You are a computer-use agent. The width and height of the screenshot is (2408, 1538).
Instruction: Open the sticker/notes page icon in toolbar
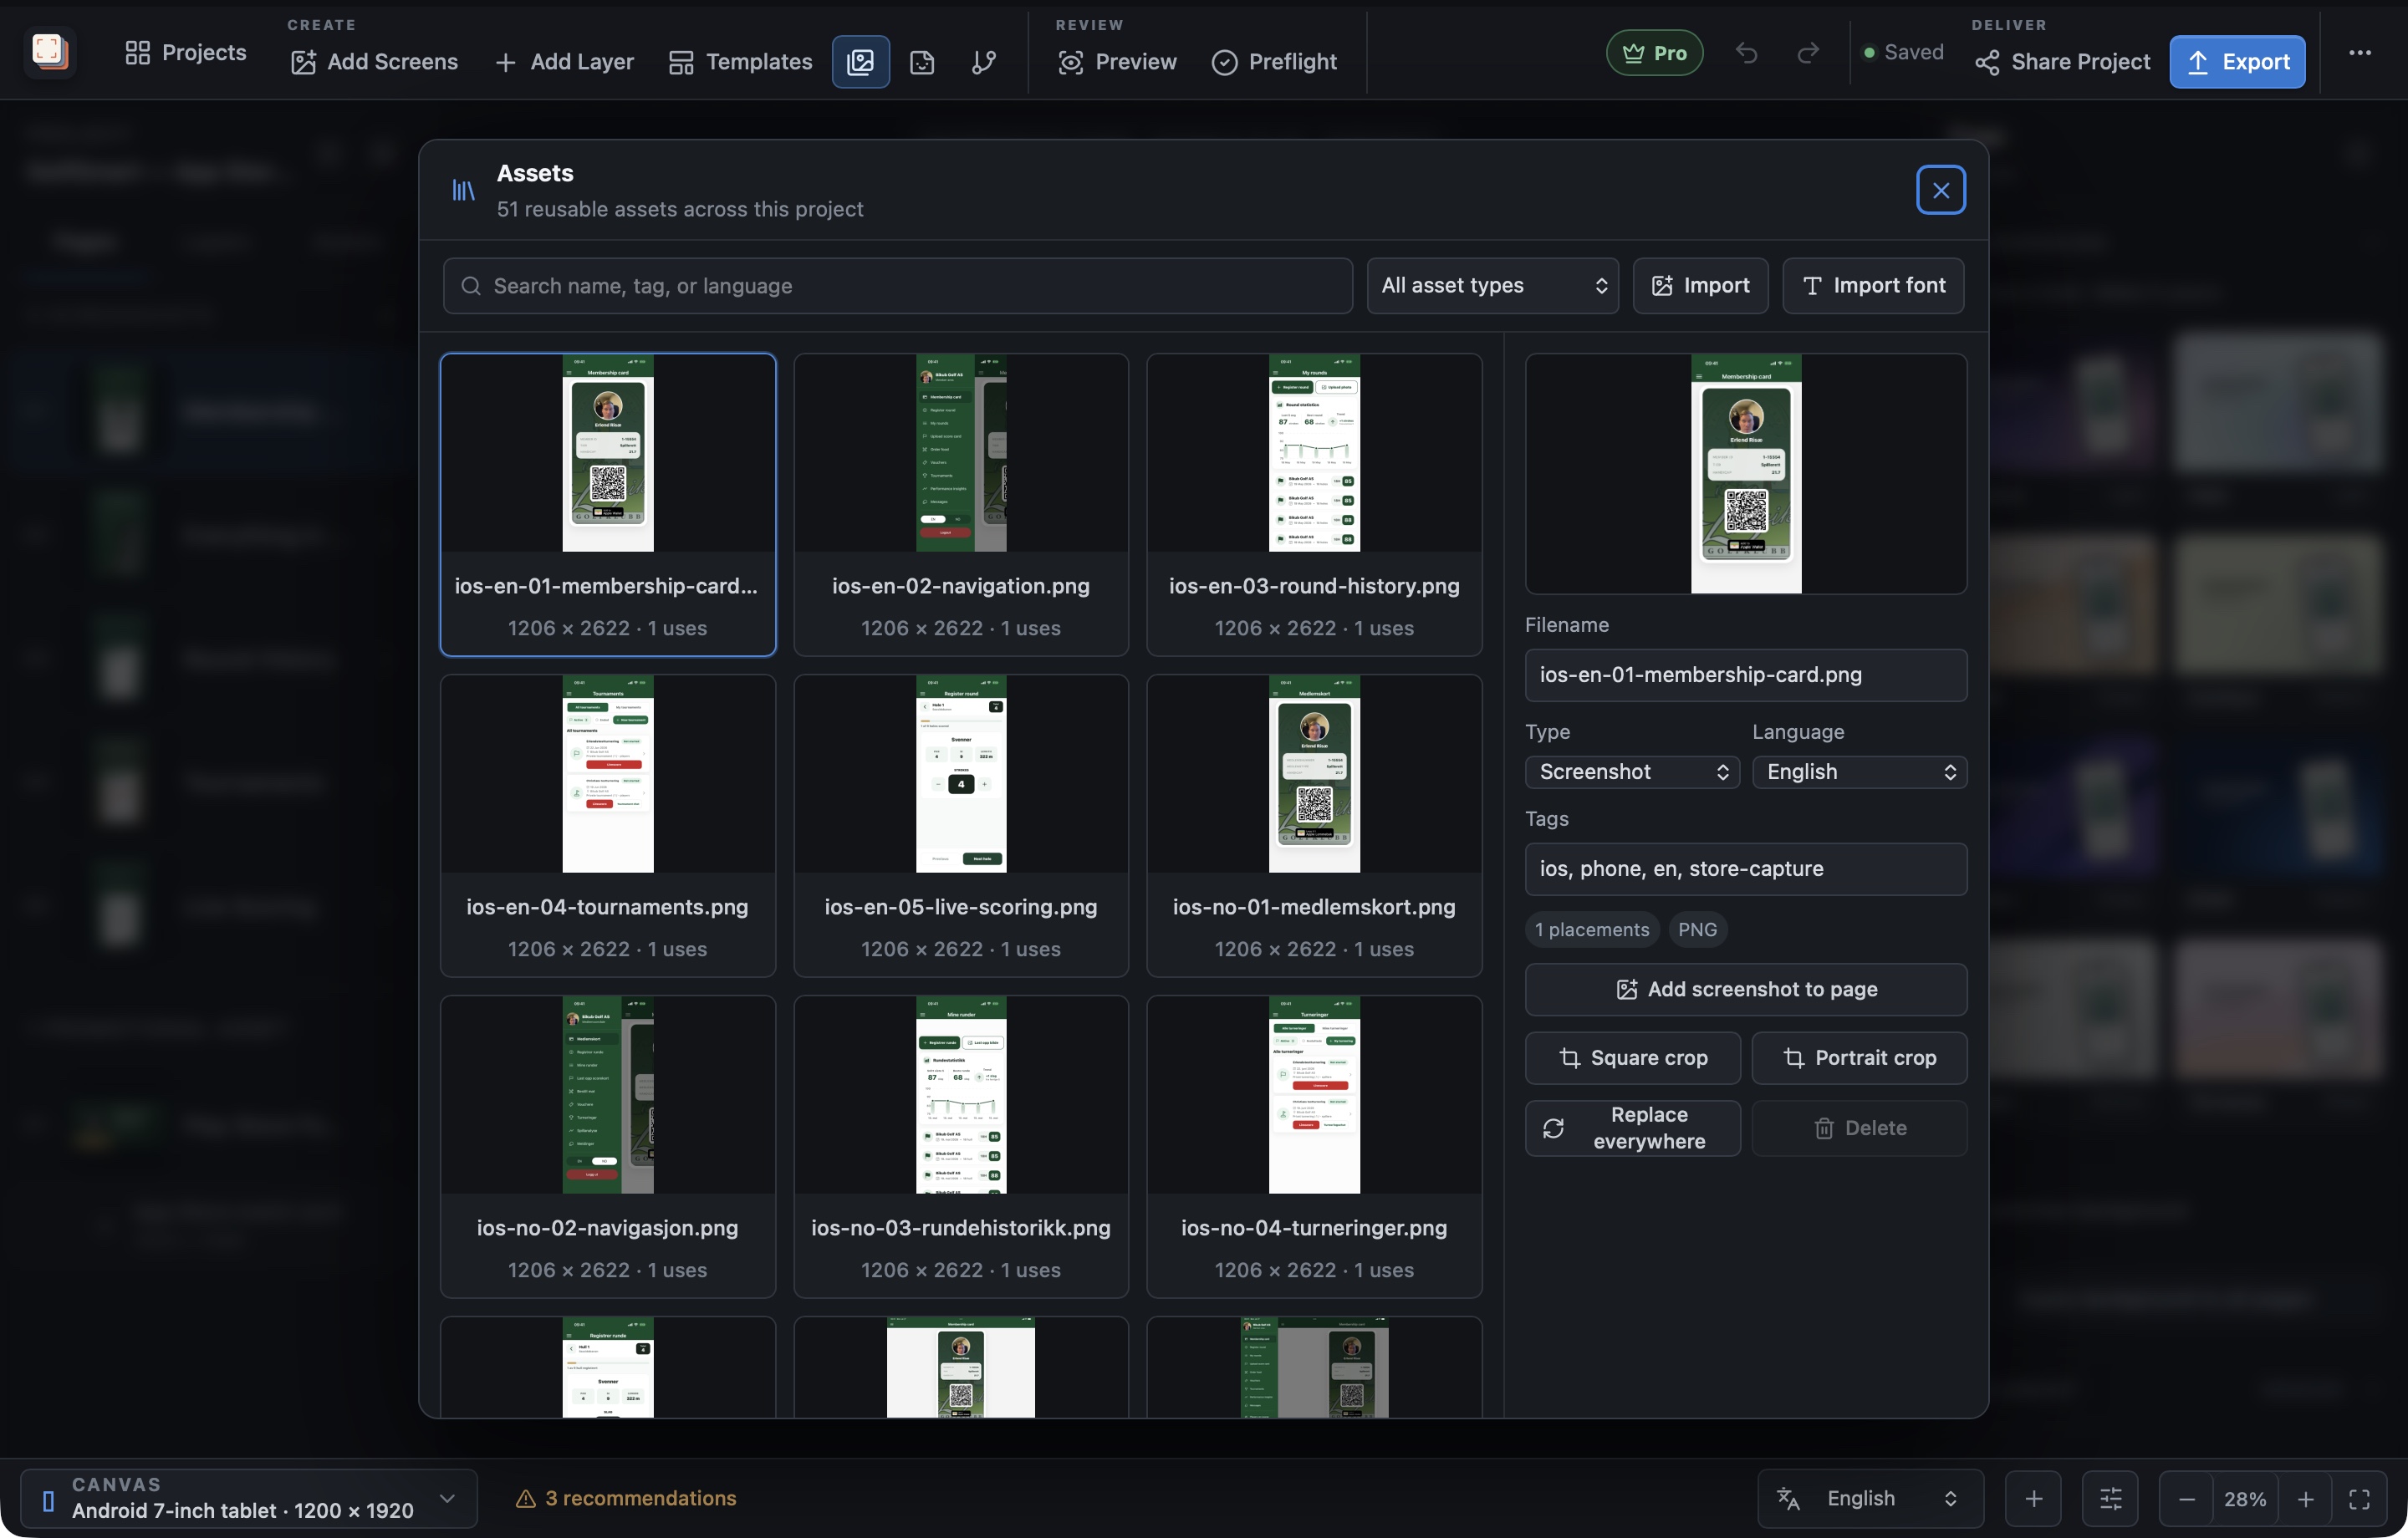click(922, 62)
